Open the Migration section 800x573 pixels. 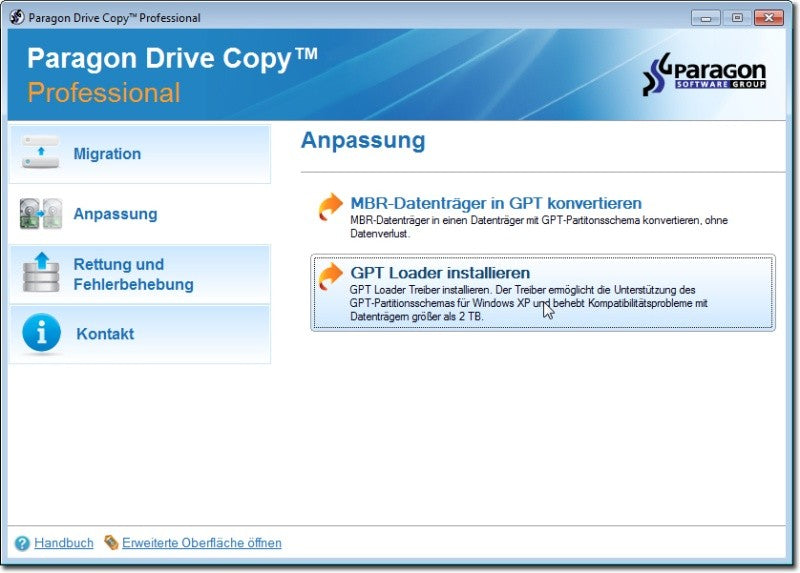click(x=140, y=154)
